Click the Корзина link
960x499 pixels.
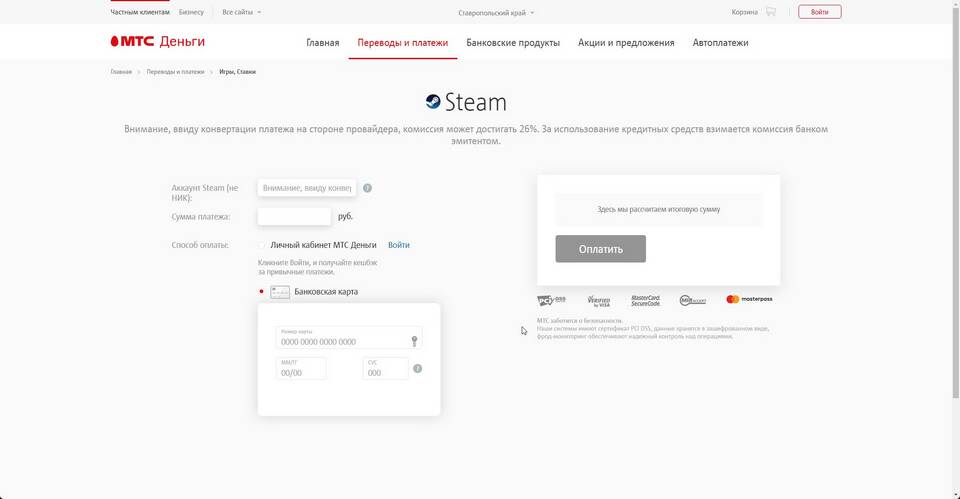point(744,12)
